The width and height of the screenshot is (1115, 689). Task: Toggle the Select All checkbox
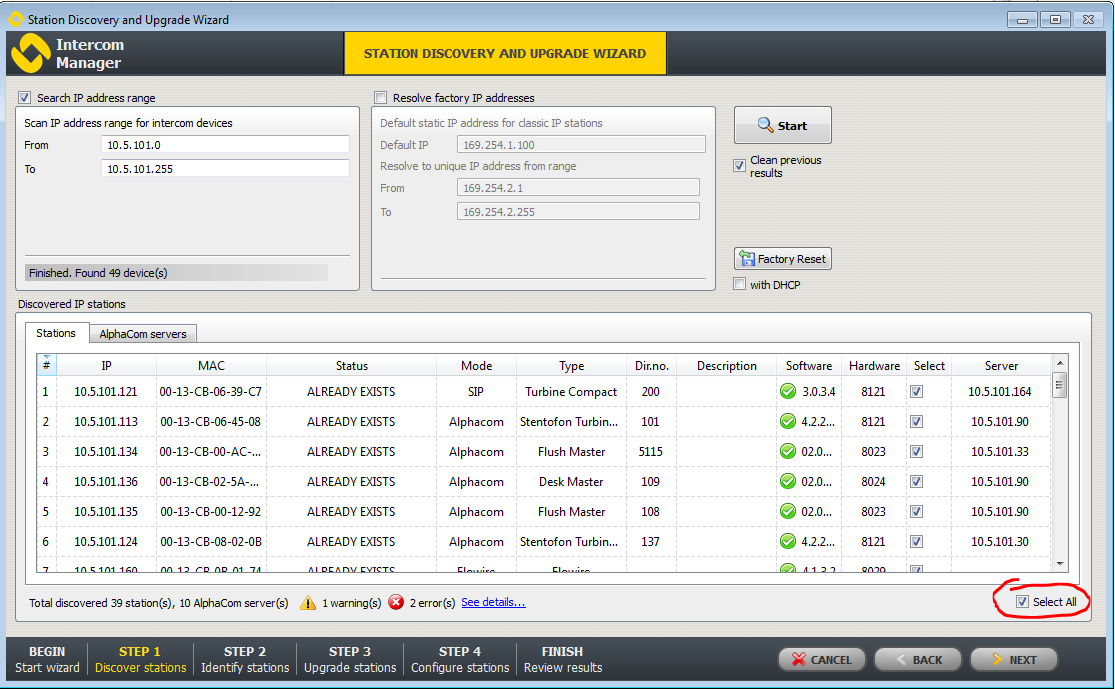click(x=1022, y=602)
